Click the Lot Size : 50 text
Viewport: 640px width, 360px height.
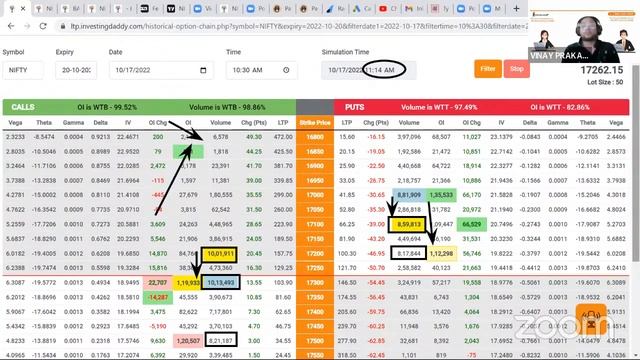(605, 82)
